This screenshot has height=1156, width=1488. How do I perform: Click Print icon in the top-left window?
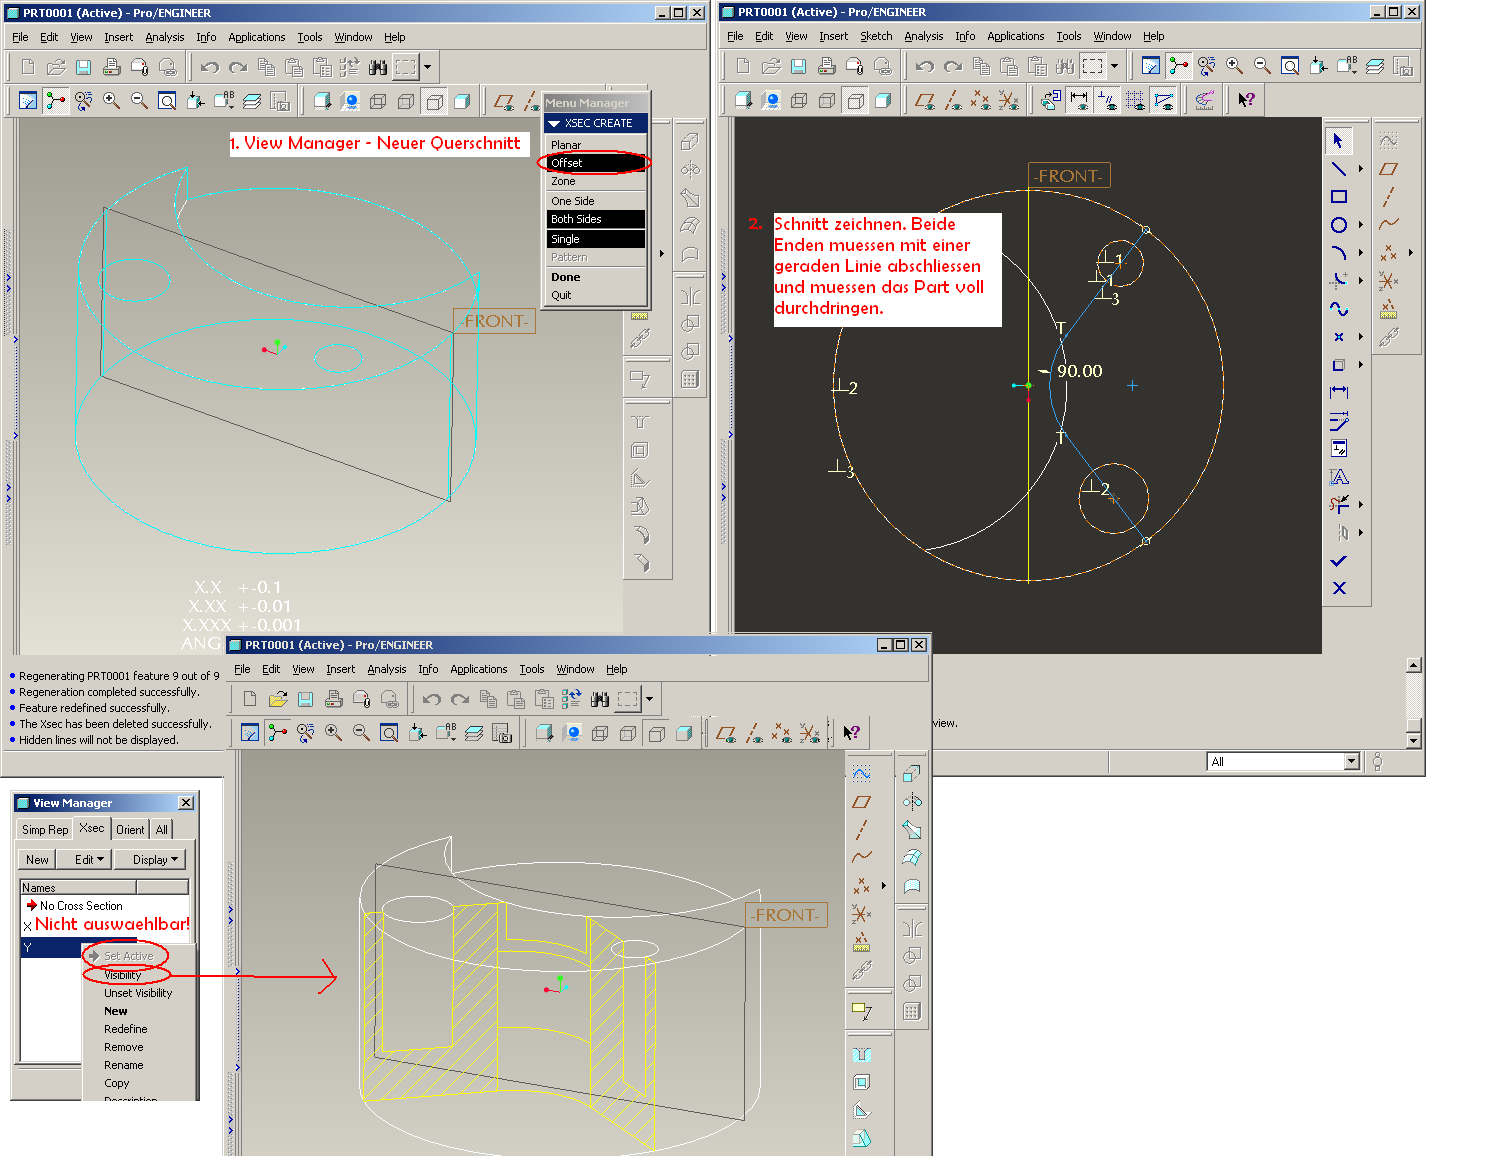click(111, 67)
